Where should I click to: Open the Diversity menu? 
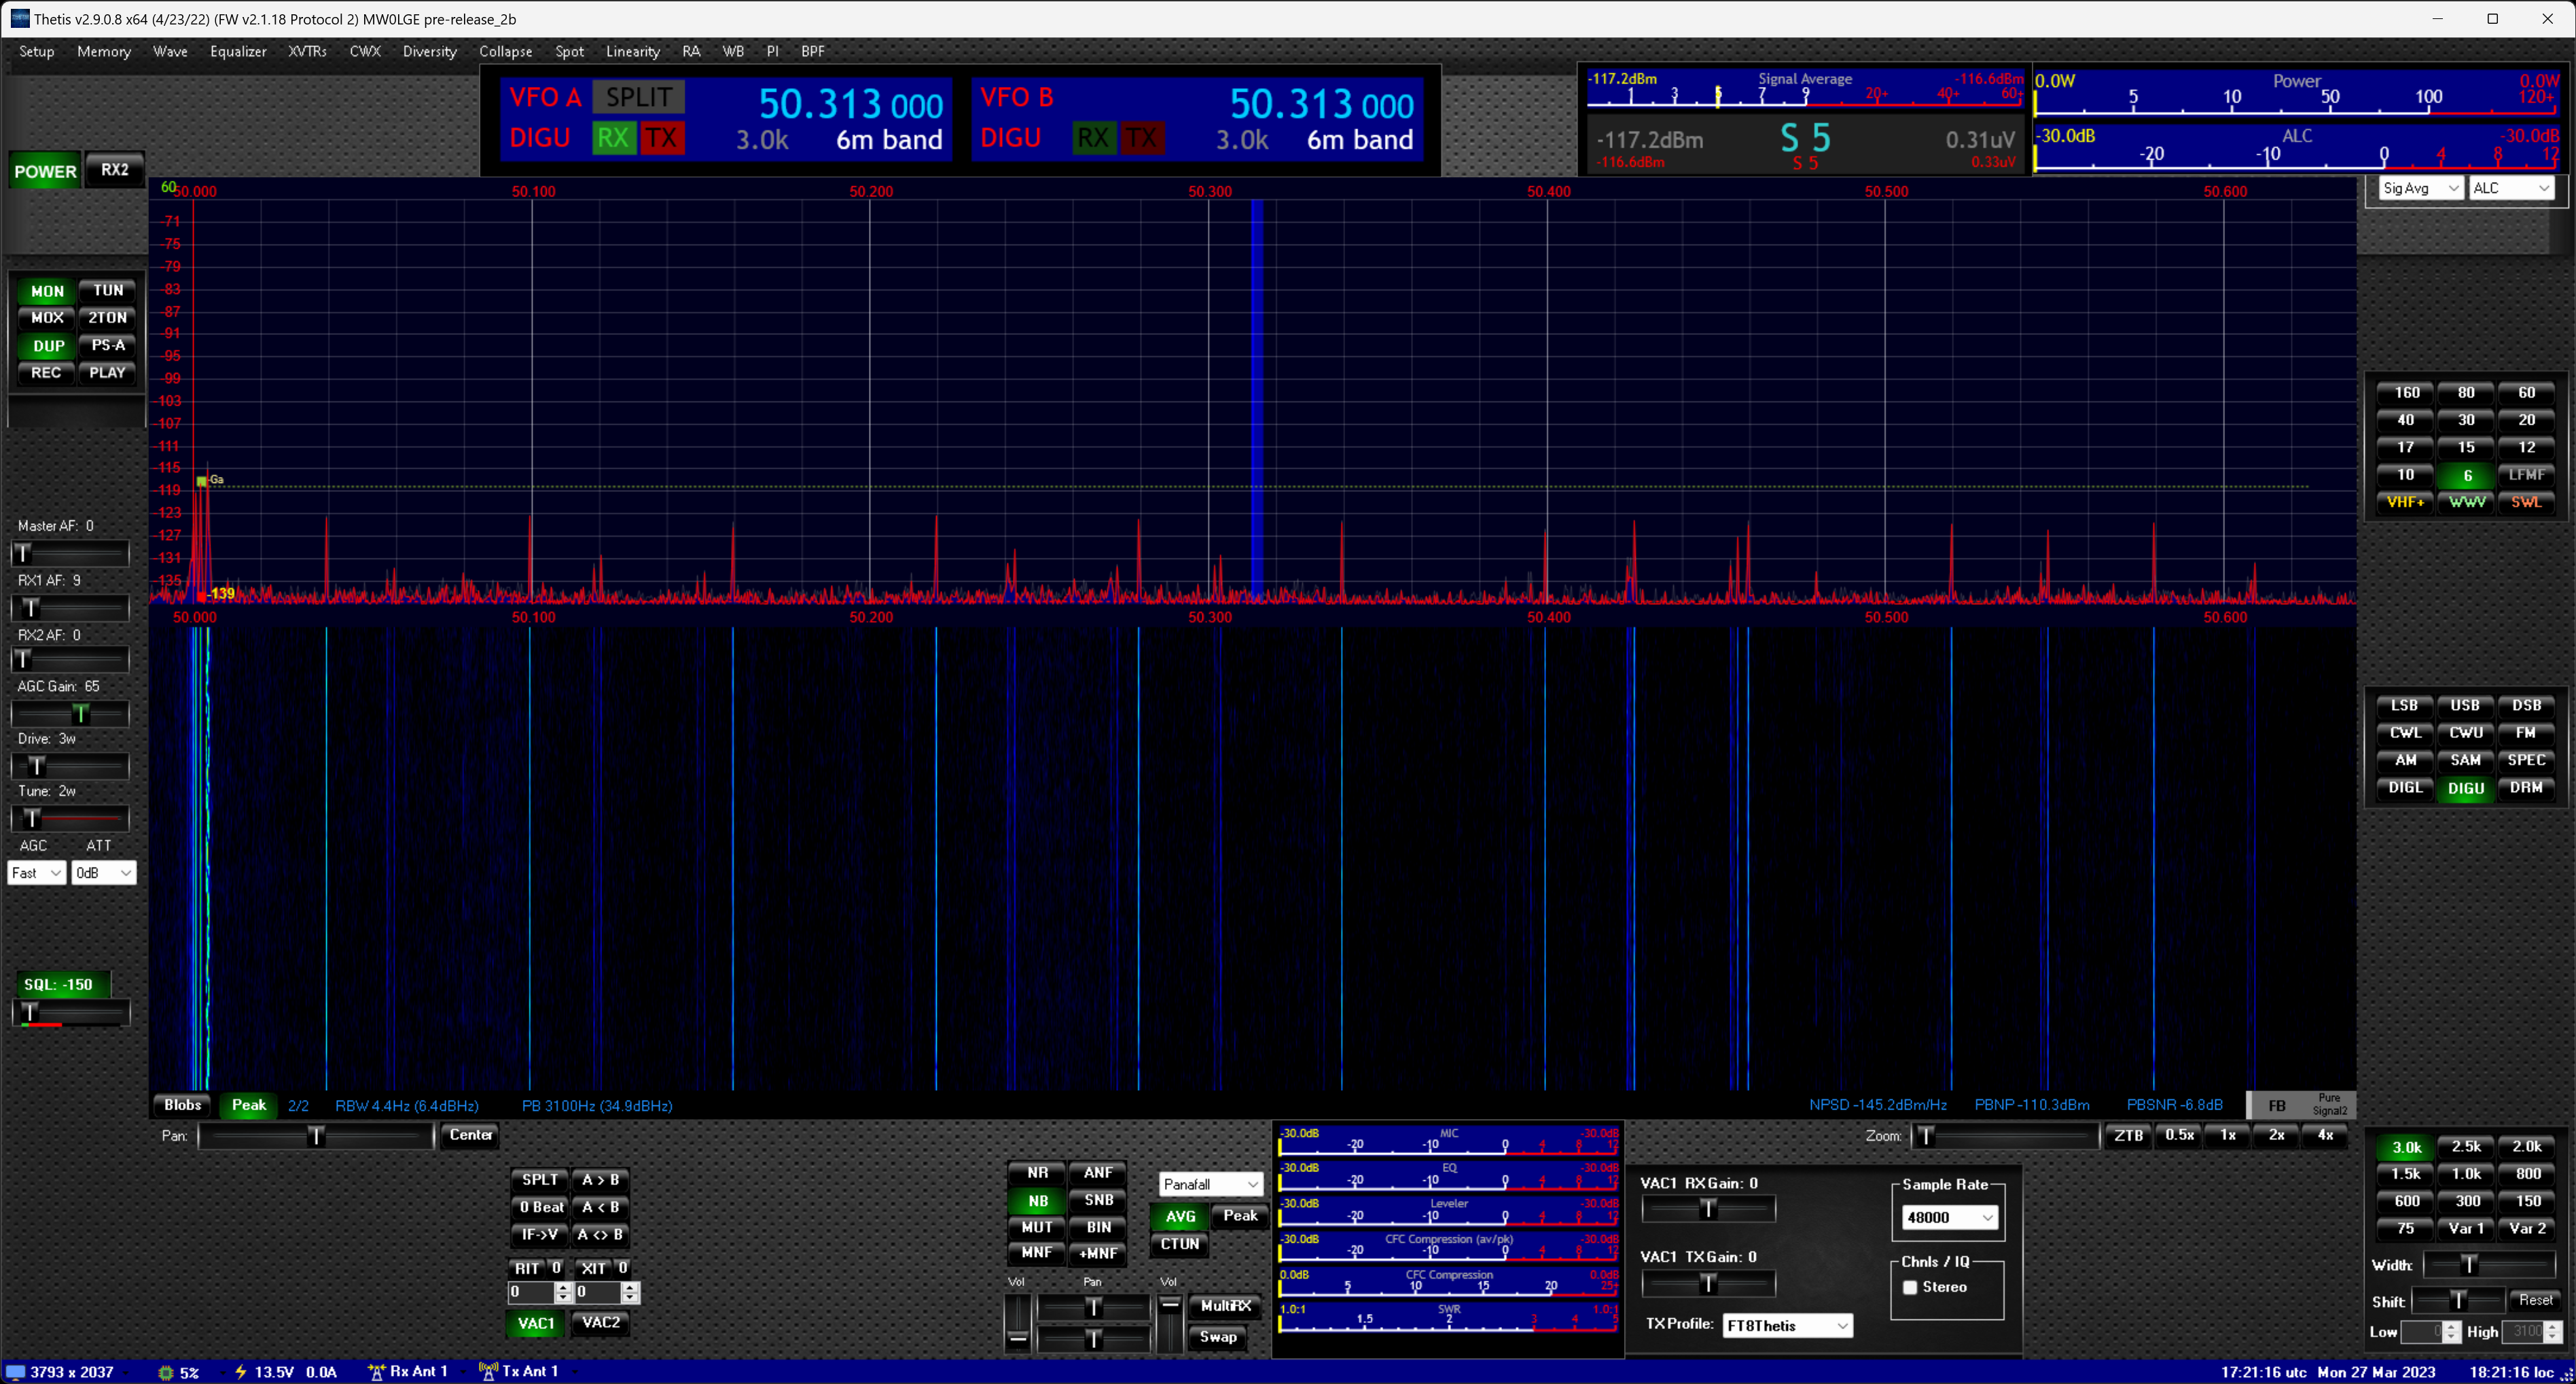pos(430,51)
